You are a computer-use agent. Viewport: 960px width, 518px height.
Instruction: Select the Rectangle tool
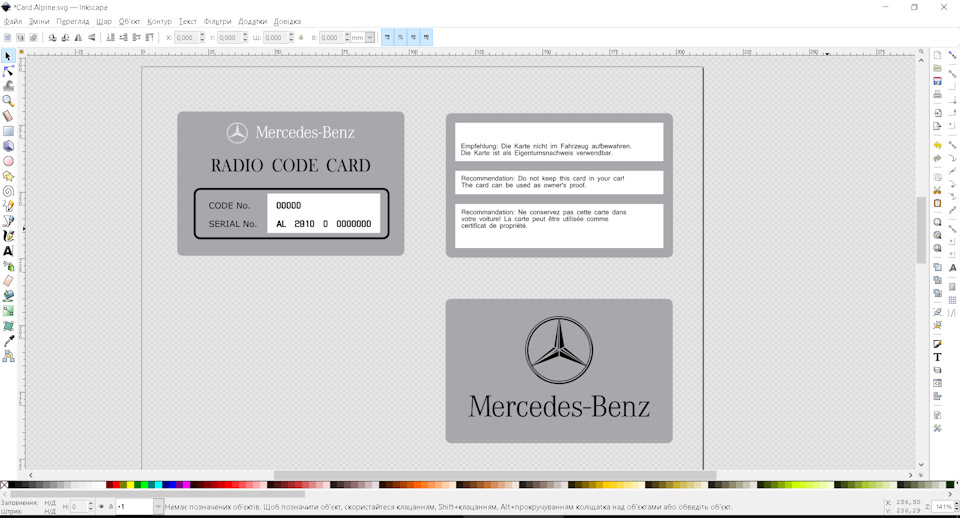(x=8, y=131)
